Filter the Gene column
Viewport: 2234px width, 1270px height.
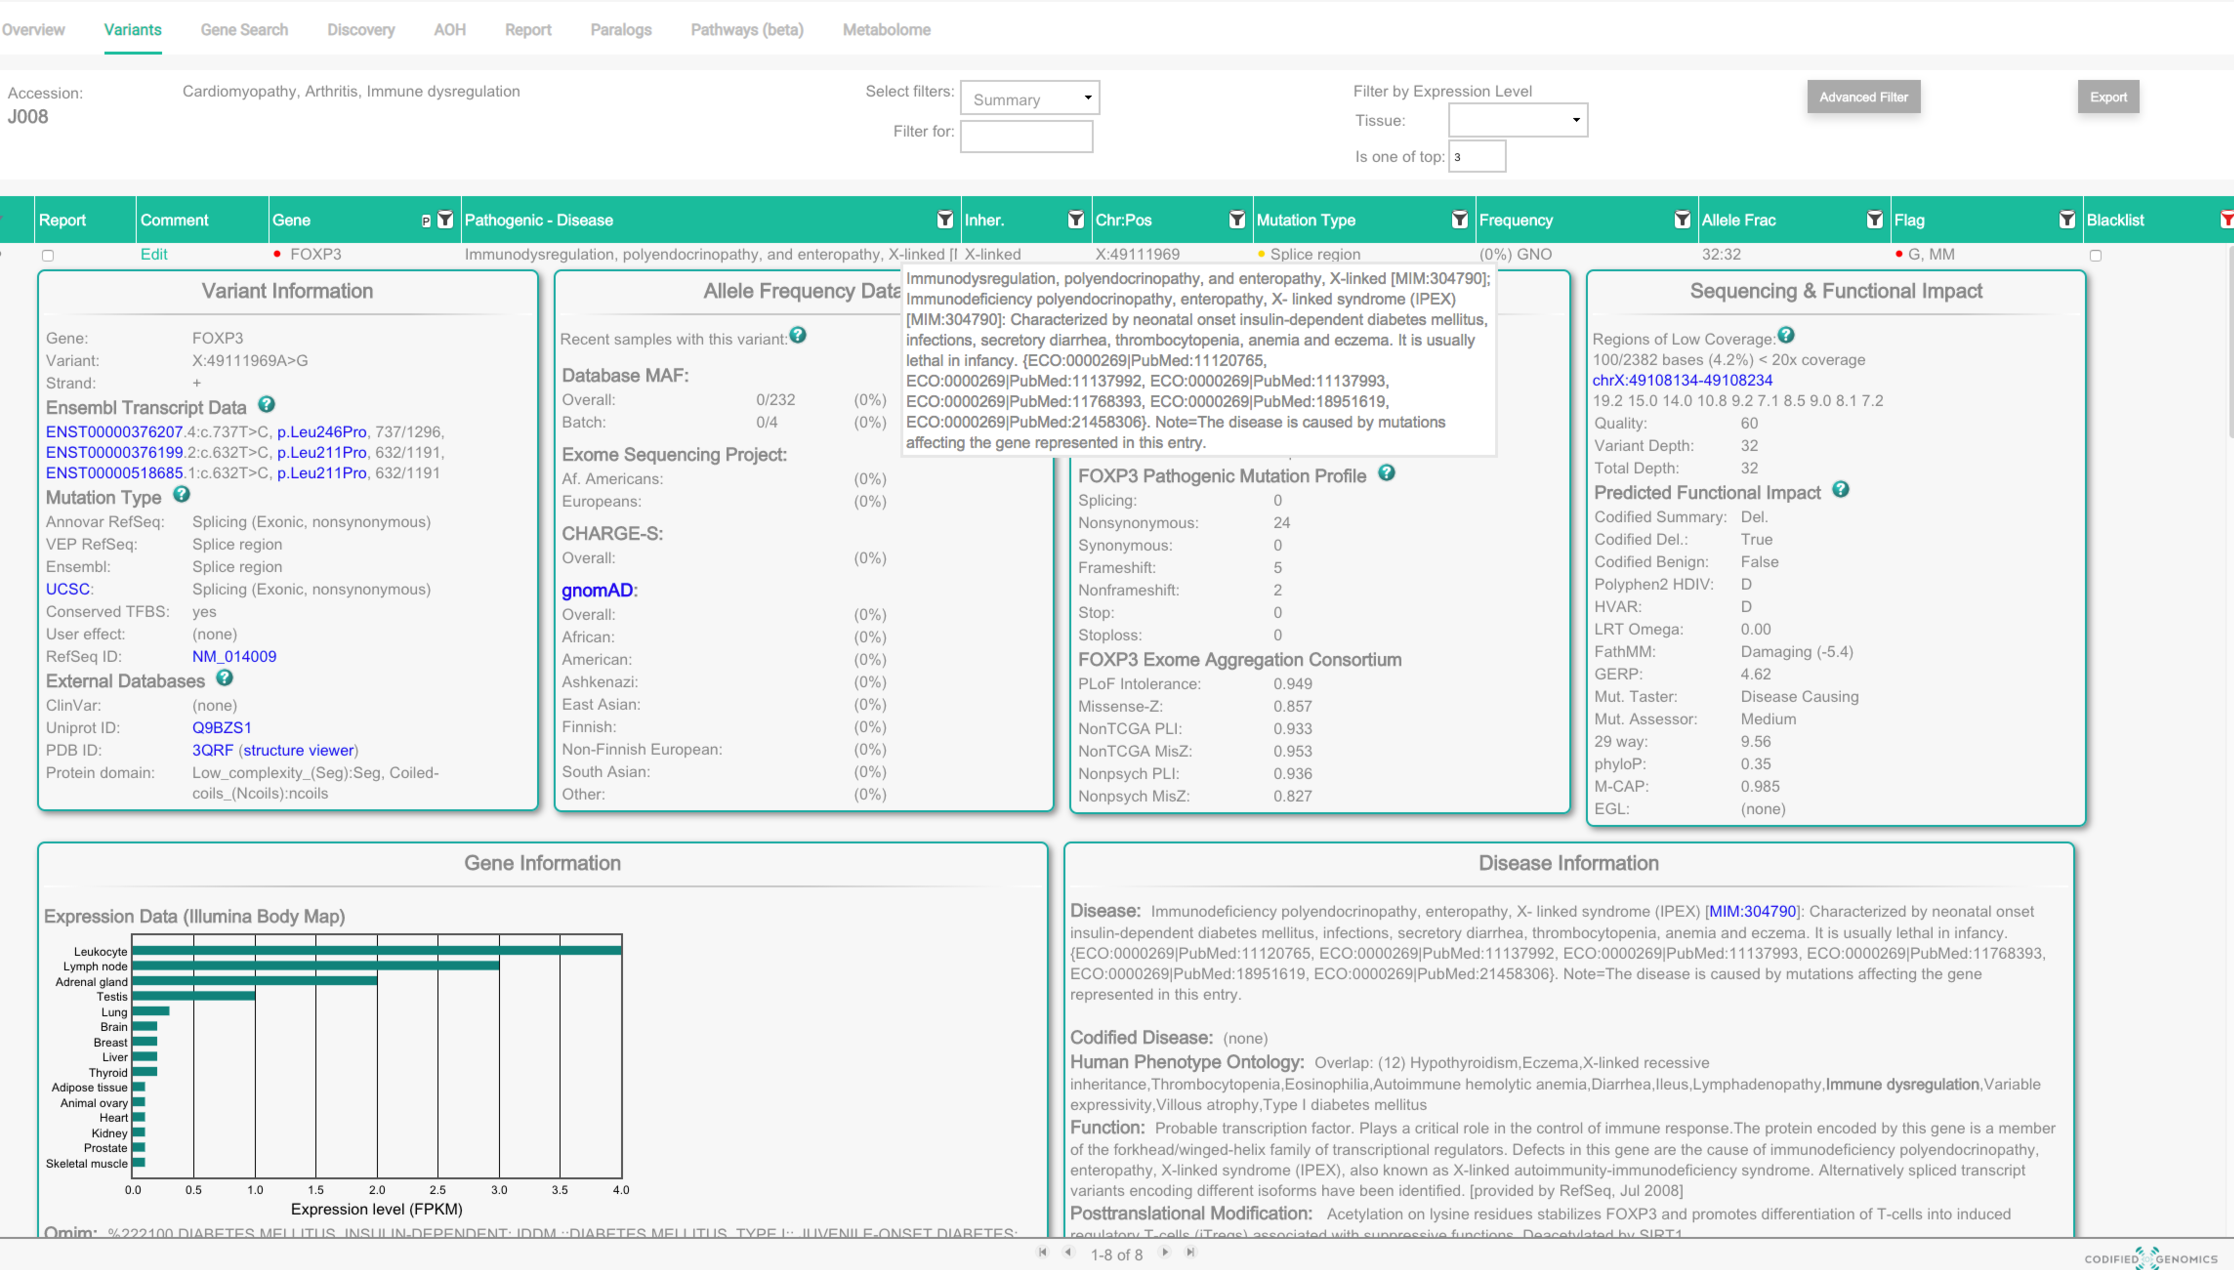click(445, 220)
